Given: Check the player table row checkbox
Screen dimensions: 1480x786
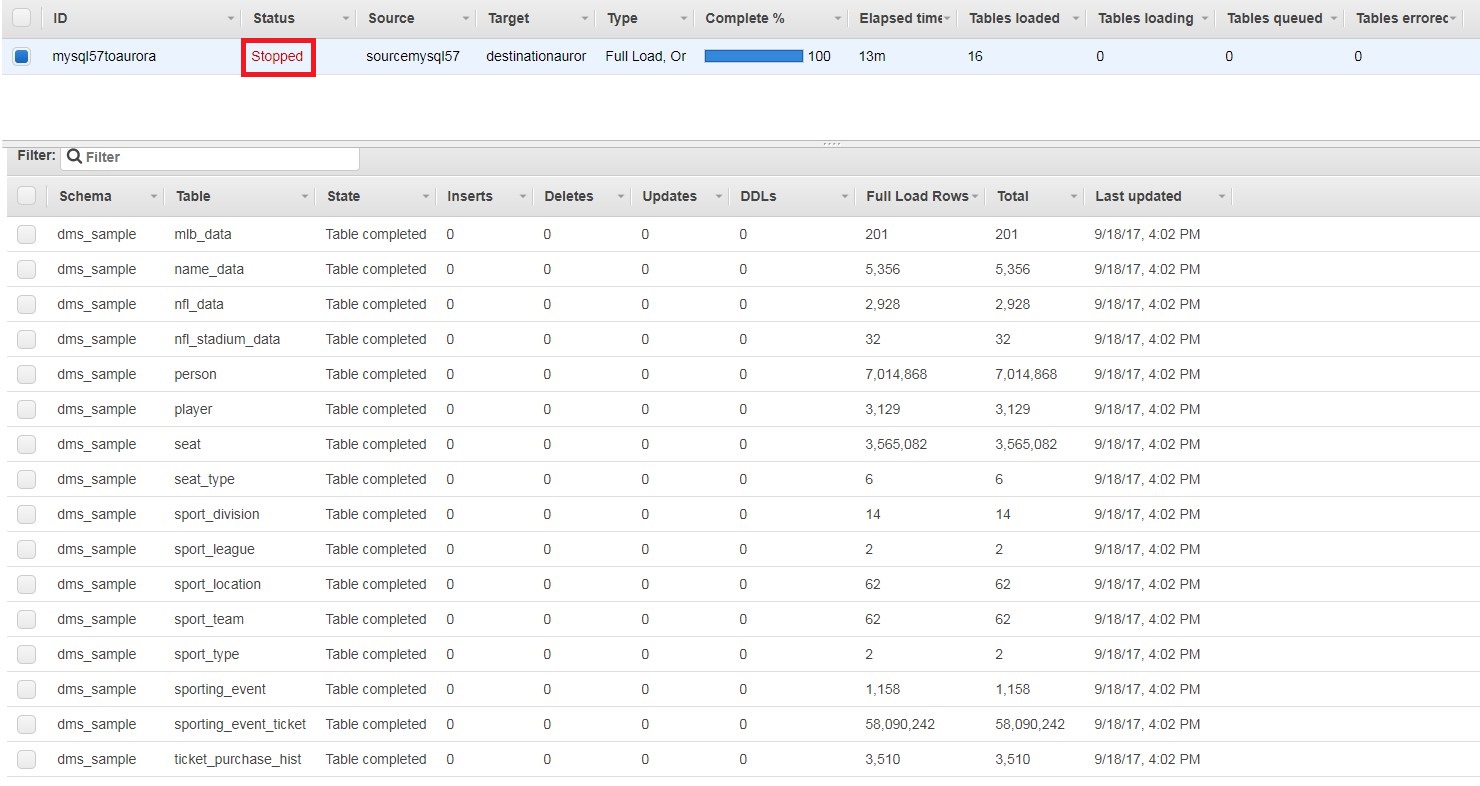Looking at the screenshot, I should (x=27, y=409).
